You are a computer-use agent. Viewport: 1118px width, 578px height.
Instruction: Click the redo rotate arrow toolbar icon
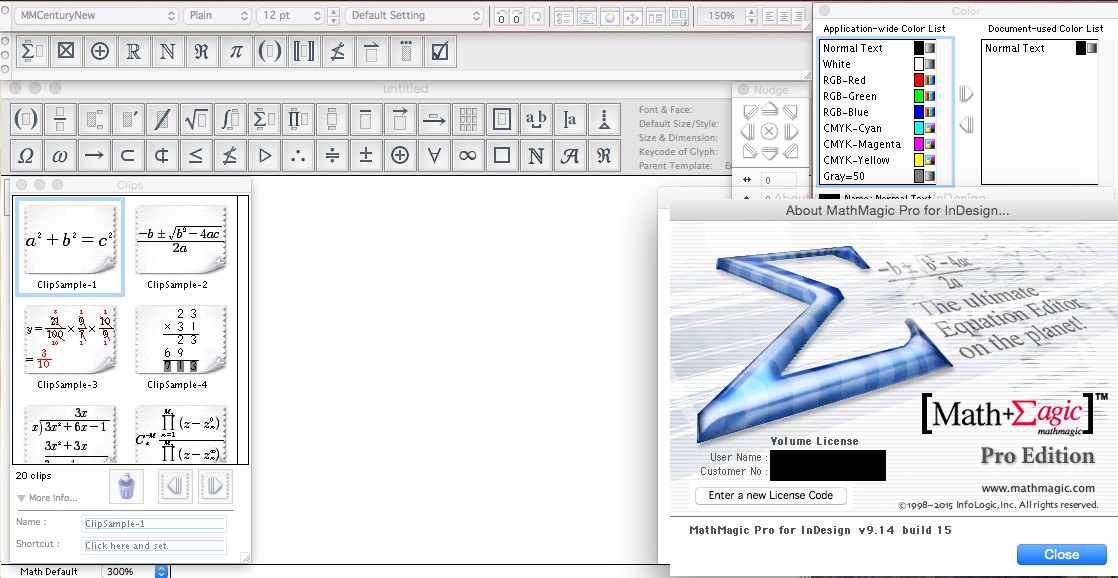536,16
